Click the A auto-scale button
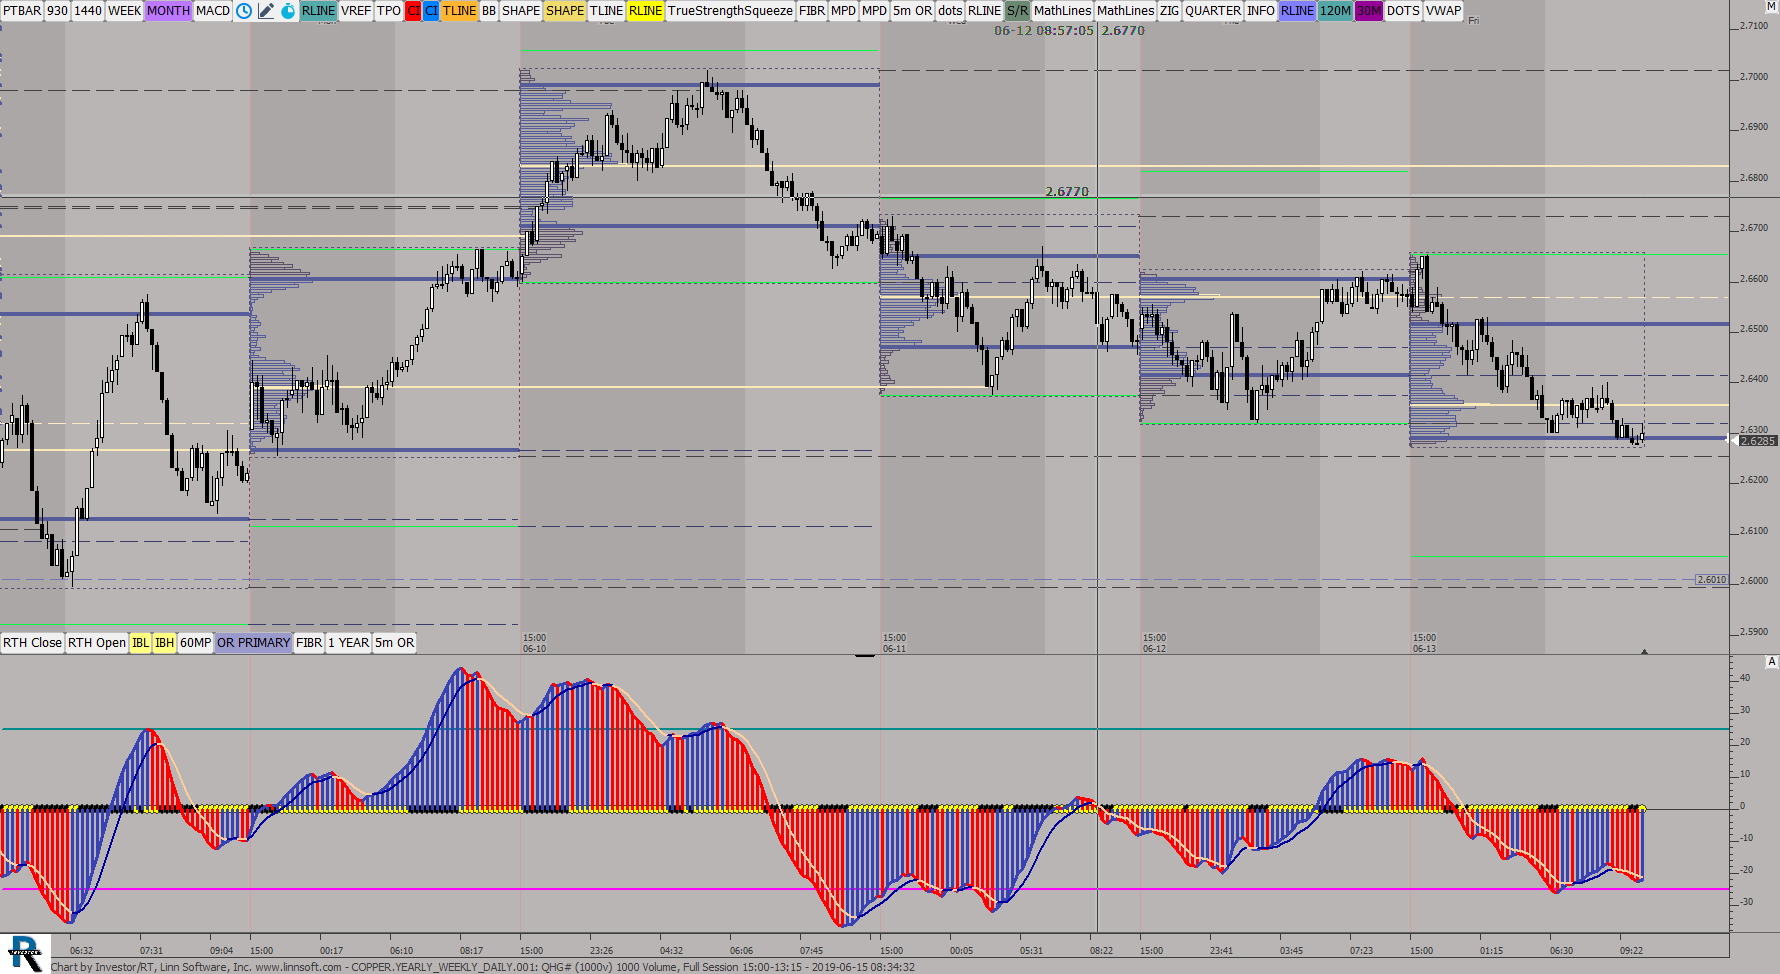This screenshot has height=974, width=1780. point(1771,662)
